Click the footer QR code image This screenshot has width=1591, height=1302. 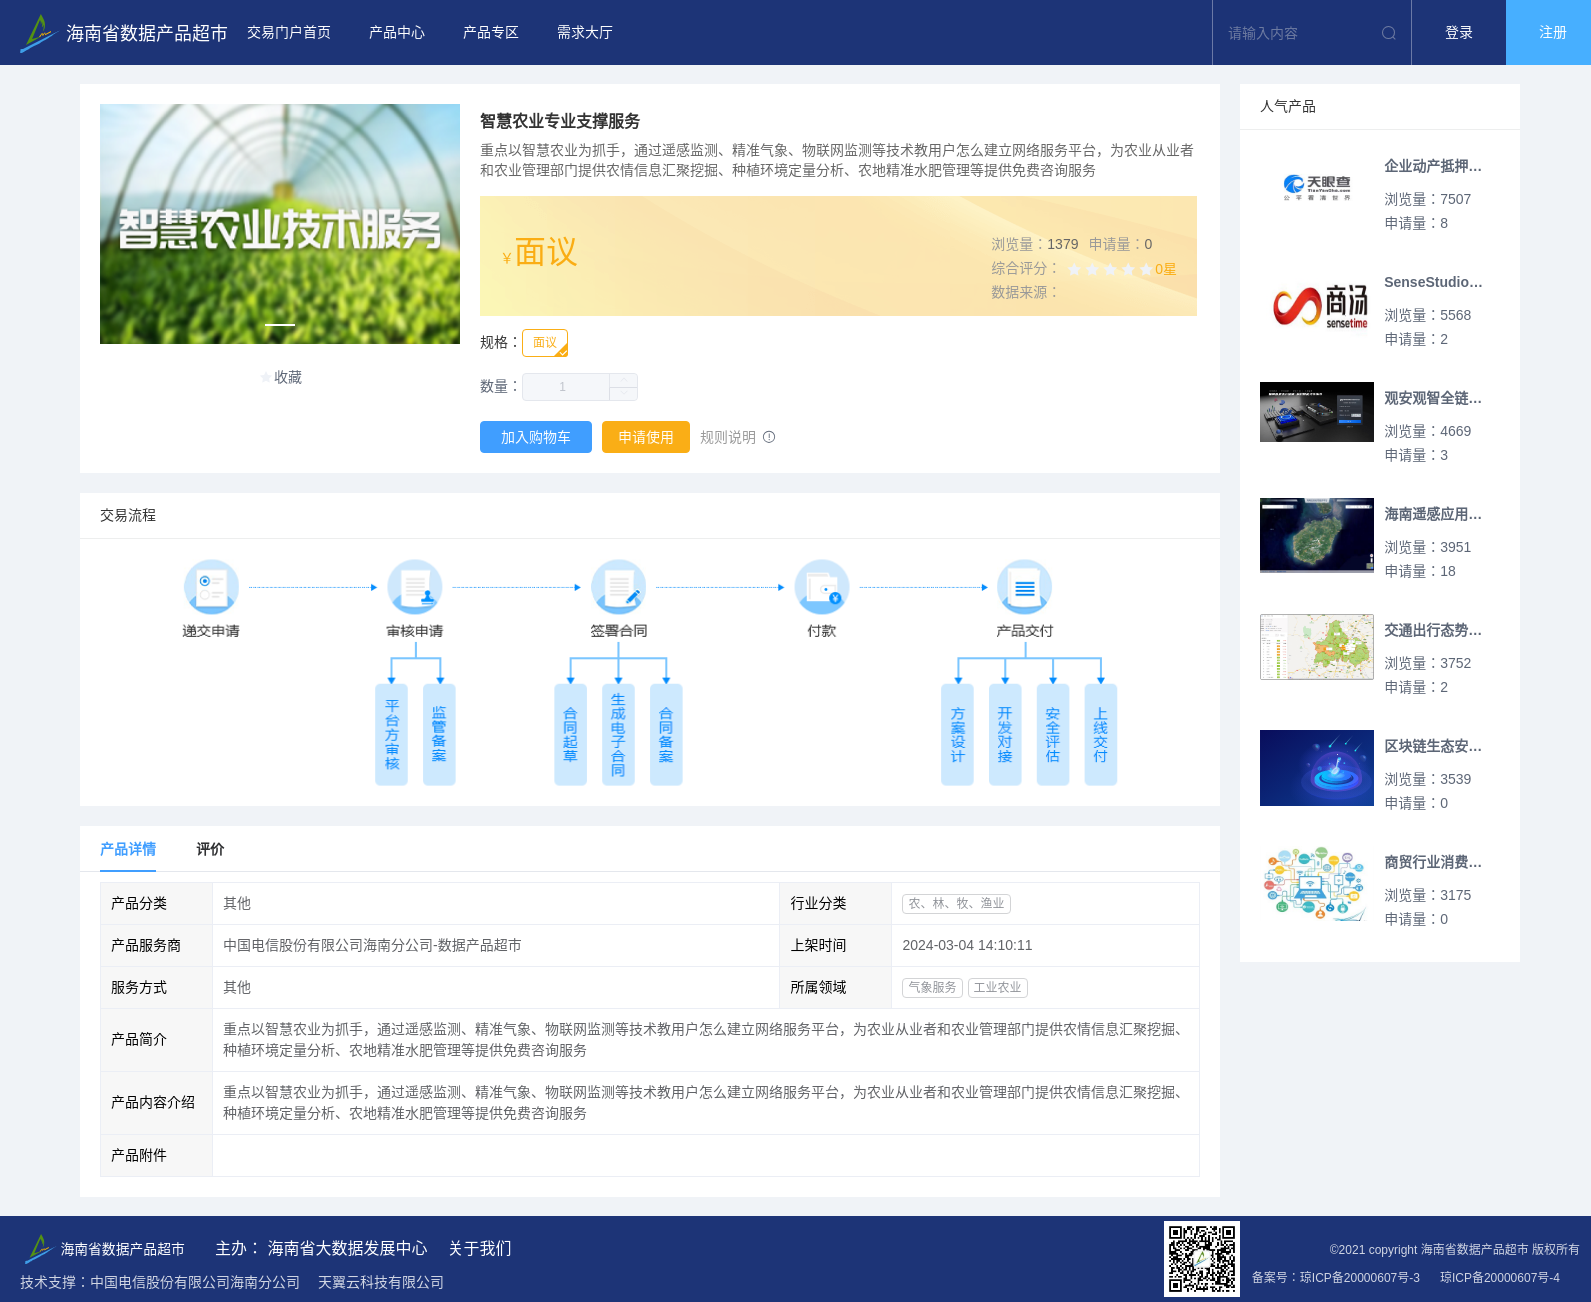(x=1202, y=1259)
